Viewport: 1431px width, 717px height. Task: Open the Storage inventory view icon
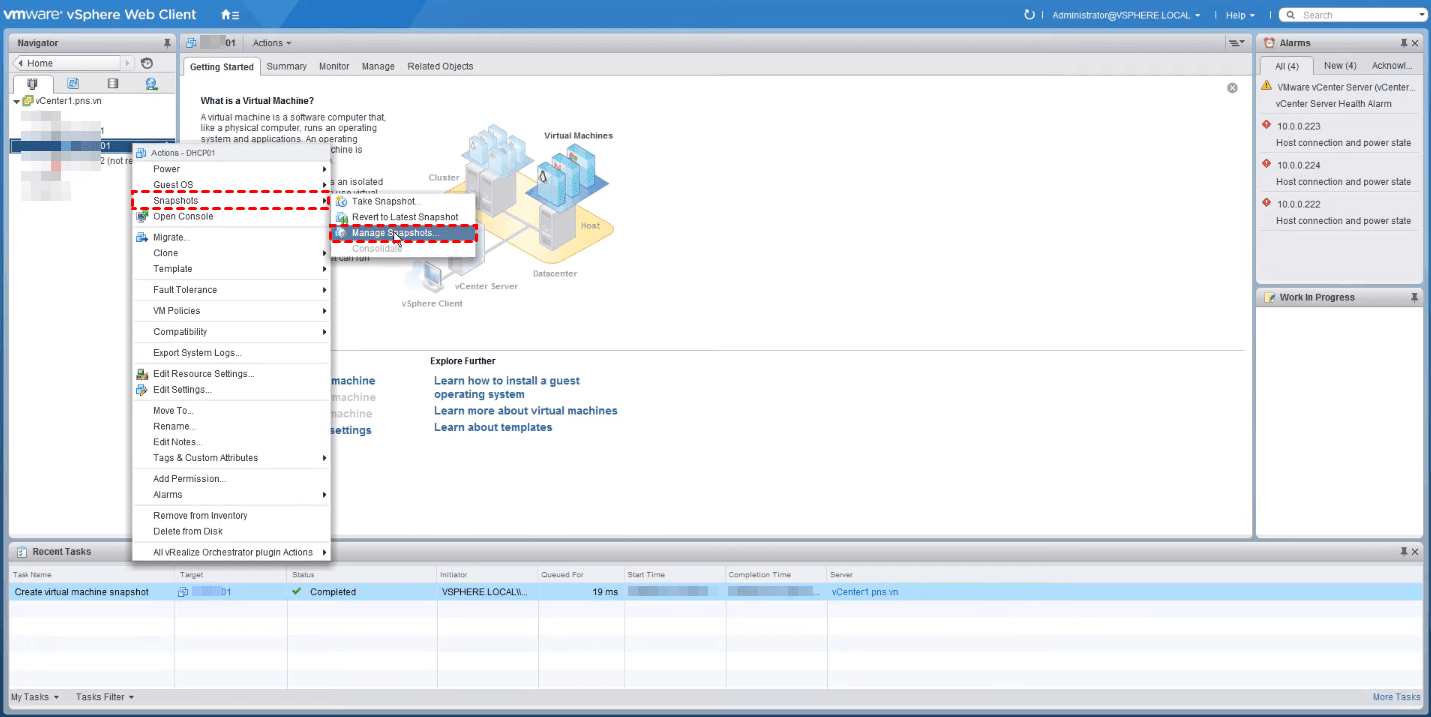click(x=112, y=84)
